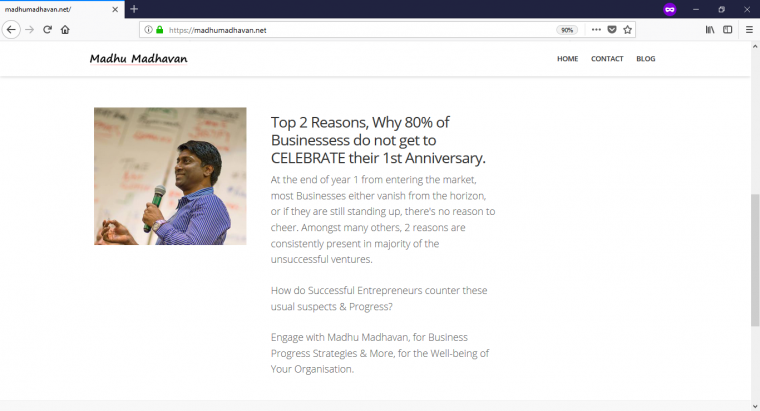This screenshot has height=411, width=760.
Task: Toggle the sidebar panel
Action: coord(727,30)
